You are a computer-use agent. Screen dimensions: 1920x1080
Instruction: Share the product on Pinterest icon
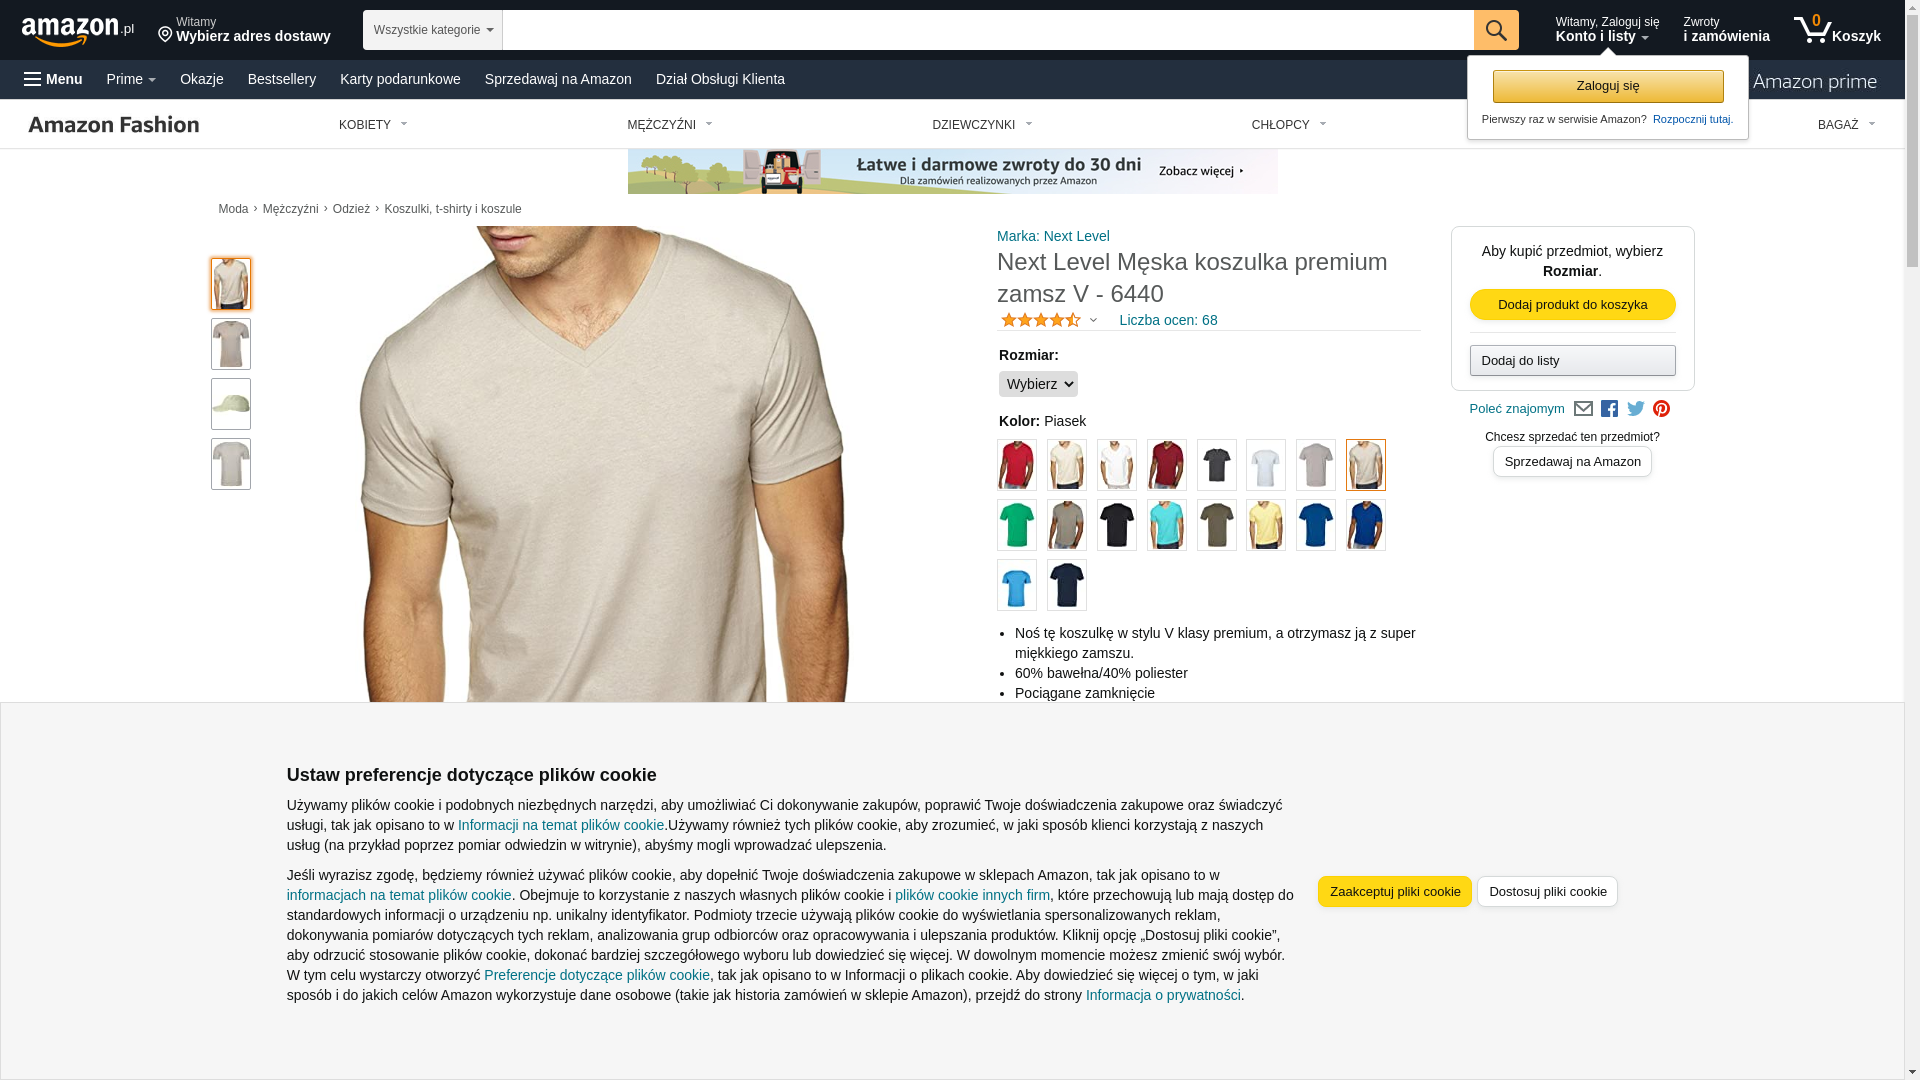tap(1661, 409)
